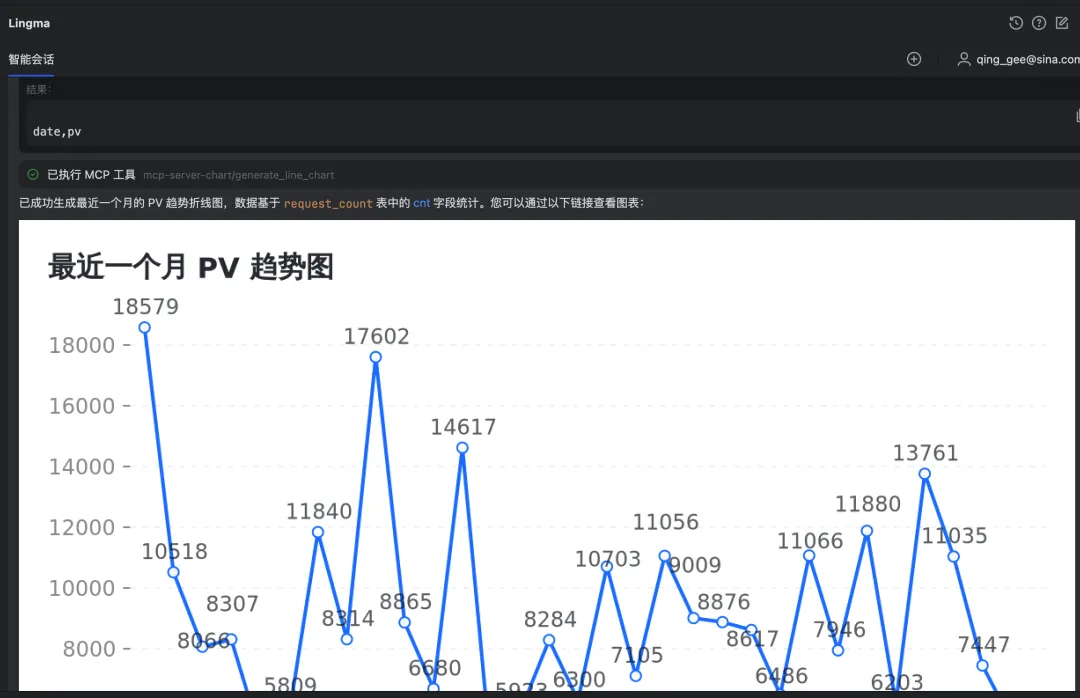
Task: Click the 10703 data point marker
Action: tap(607, 566)
